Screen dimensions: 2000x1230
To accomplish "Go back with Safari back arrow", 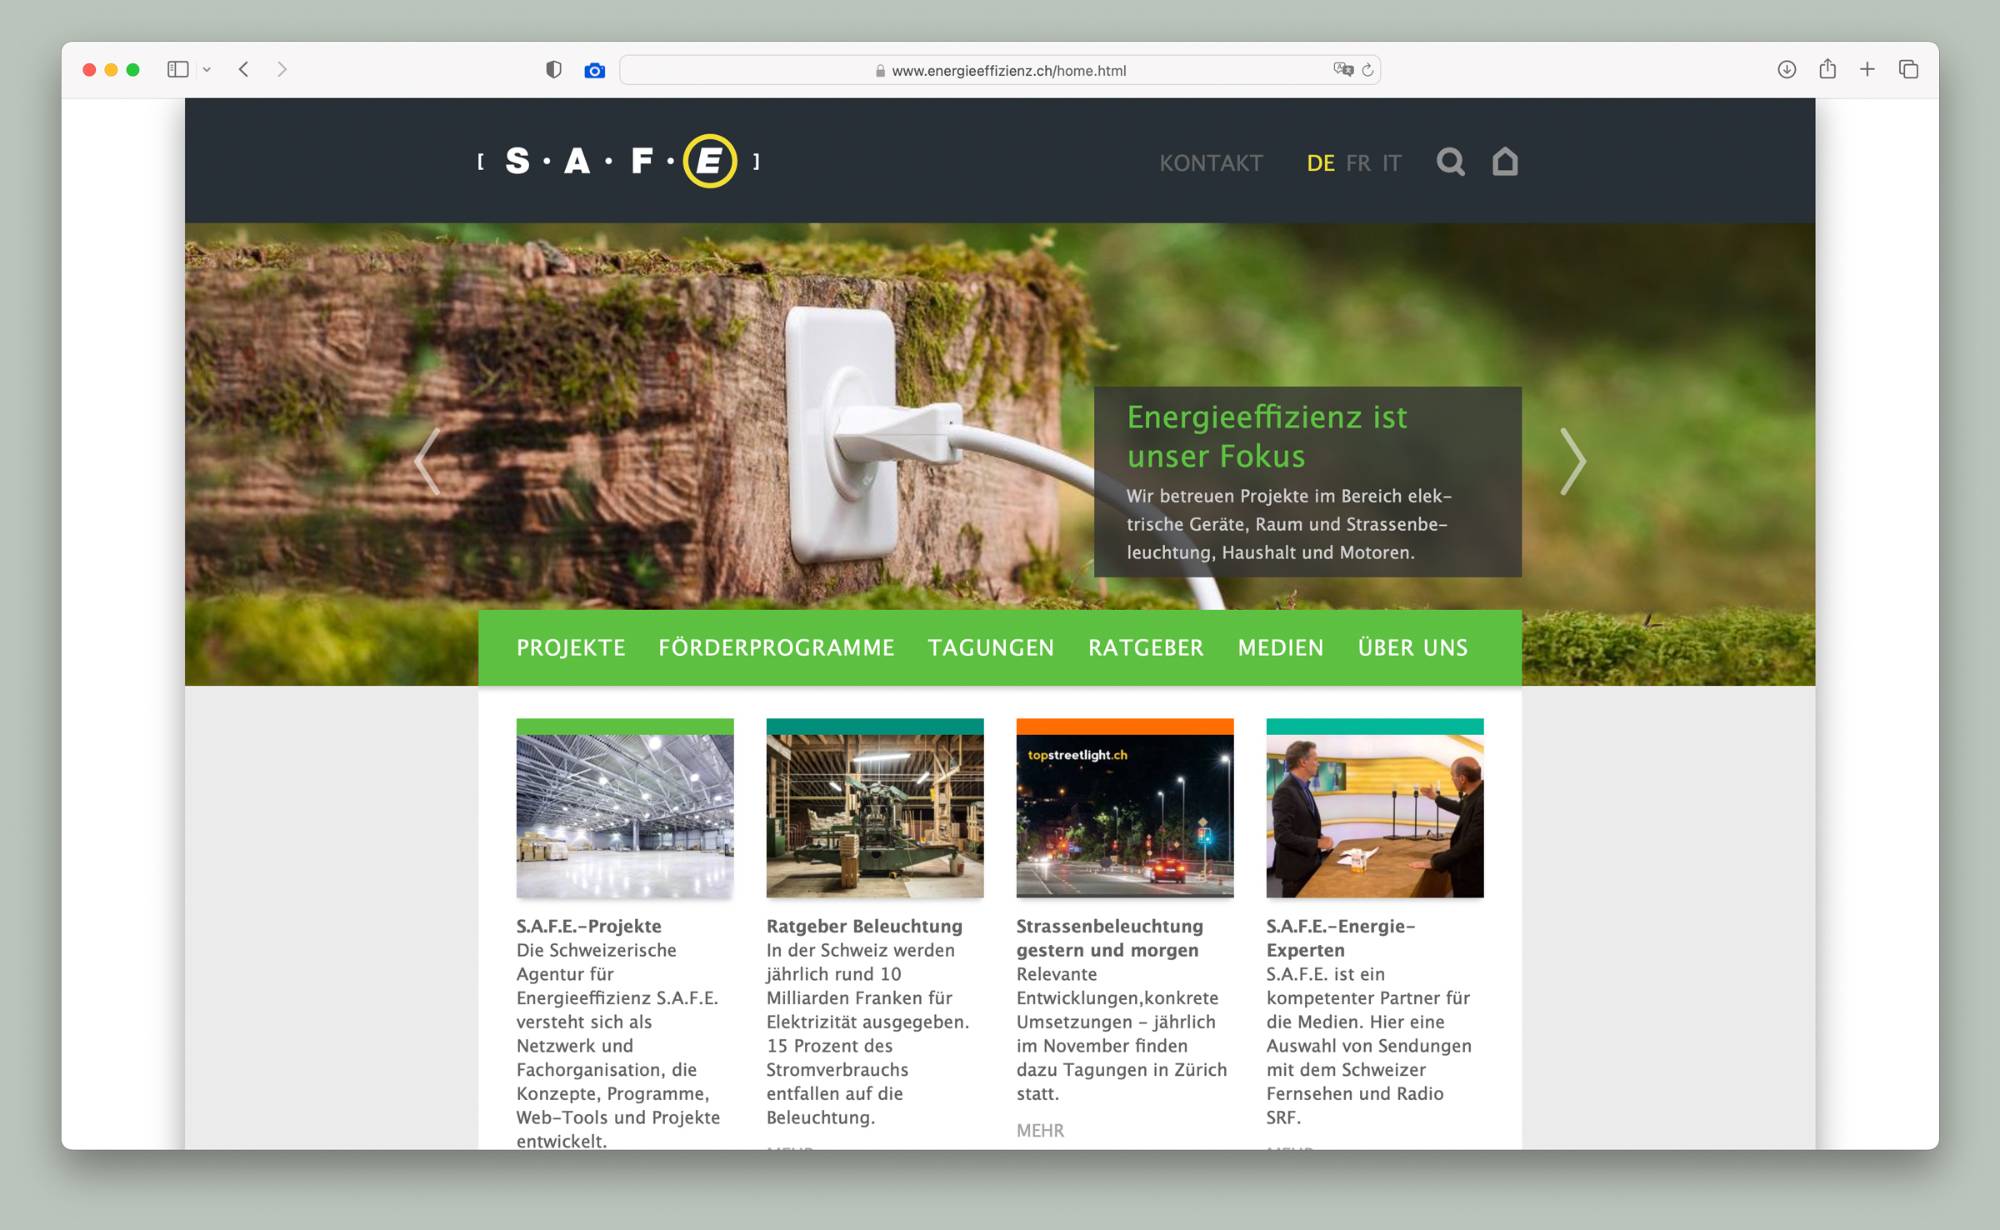I will pyautogui.click(x=243, y=69).
